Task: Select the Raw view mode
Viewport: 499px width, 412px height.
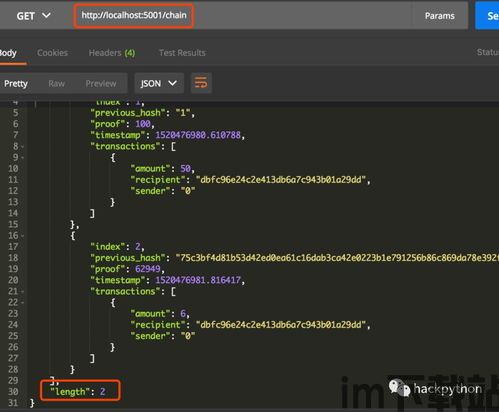Action: (x=56, y=83)
